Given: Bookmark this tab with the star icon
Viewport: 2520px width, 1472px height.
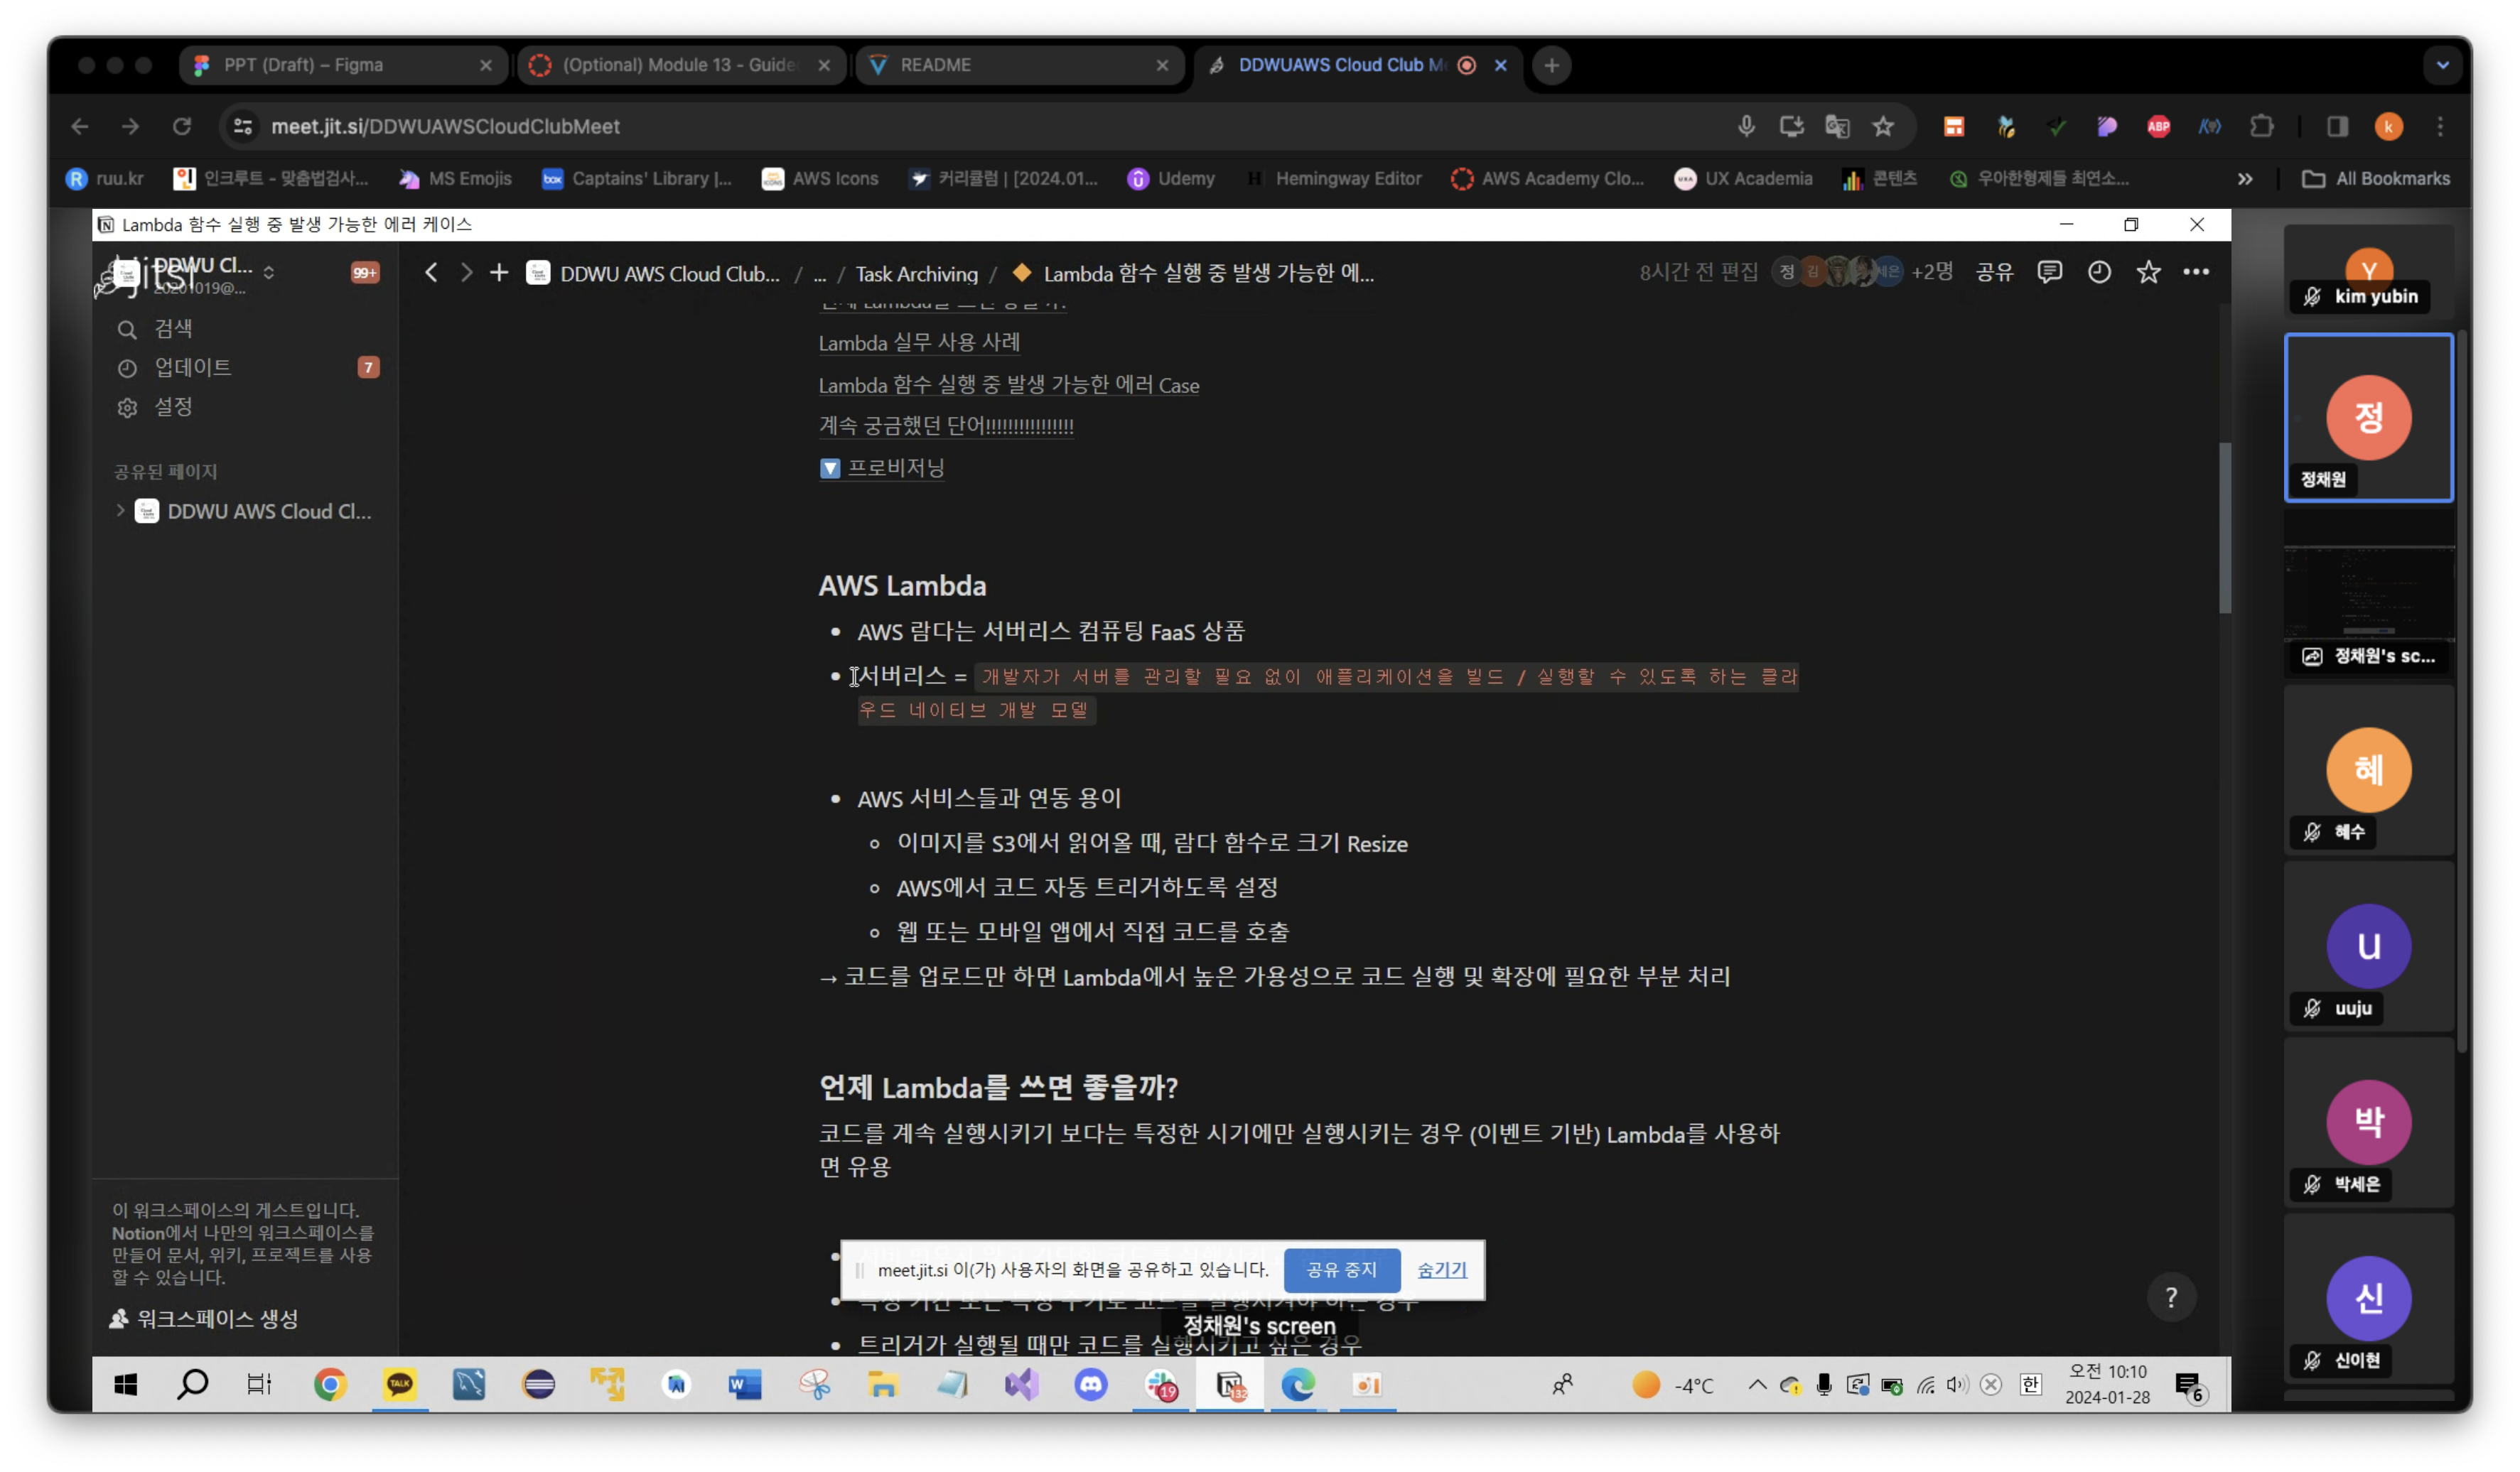Looking at the screenshot, I should (1883, 126).
